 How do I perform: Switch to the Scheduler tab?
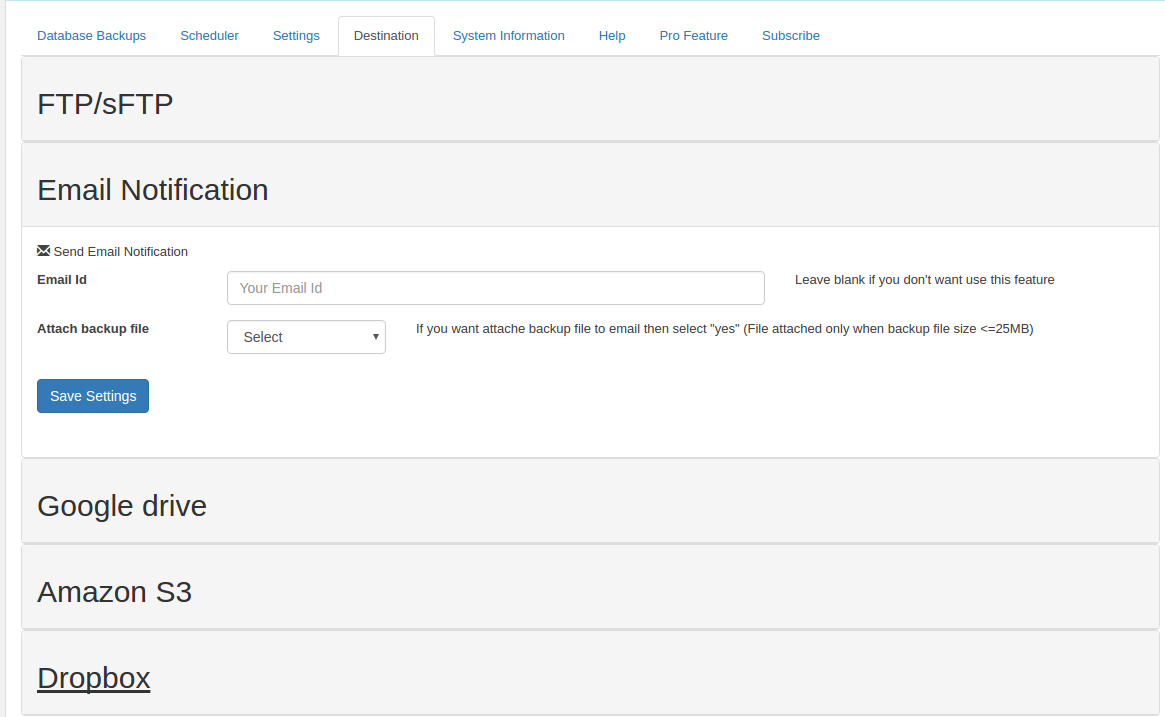tap(210, 36)
